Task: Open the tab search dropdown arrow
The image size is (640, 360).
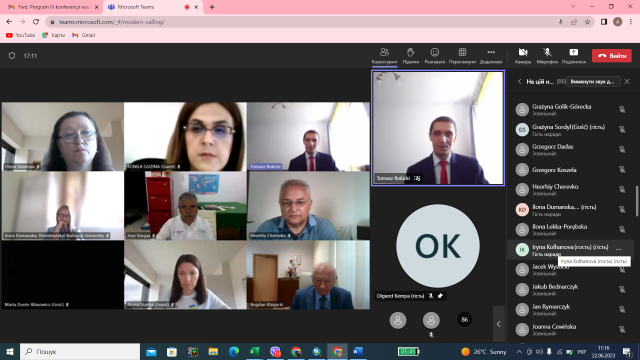Action: [573, 7]
